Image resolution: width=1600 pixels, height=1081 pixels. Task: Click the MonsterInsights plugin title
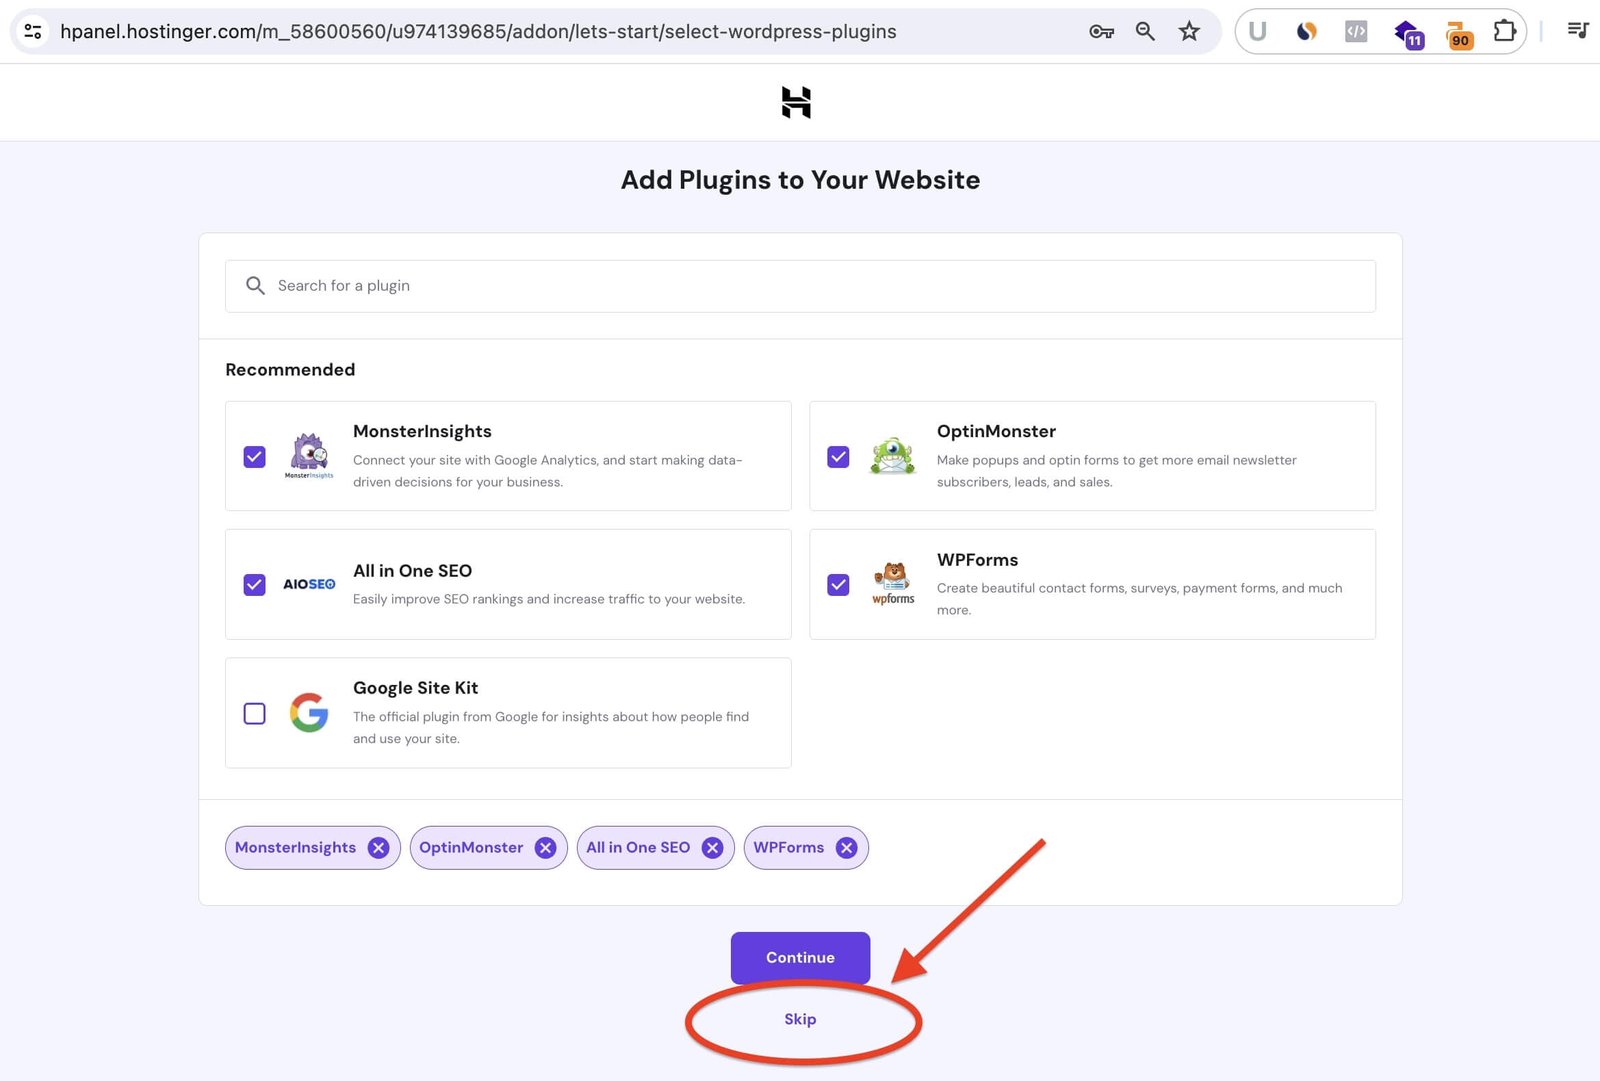pyautogui.click(x=422, y=431)
